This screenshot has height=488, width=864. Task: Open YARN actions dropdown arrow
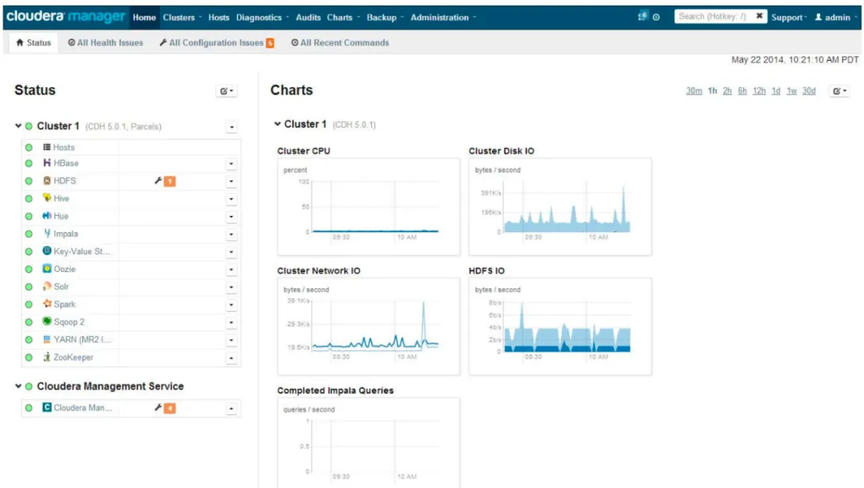click(x=231, y=340)
